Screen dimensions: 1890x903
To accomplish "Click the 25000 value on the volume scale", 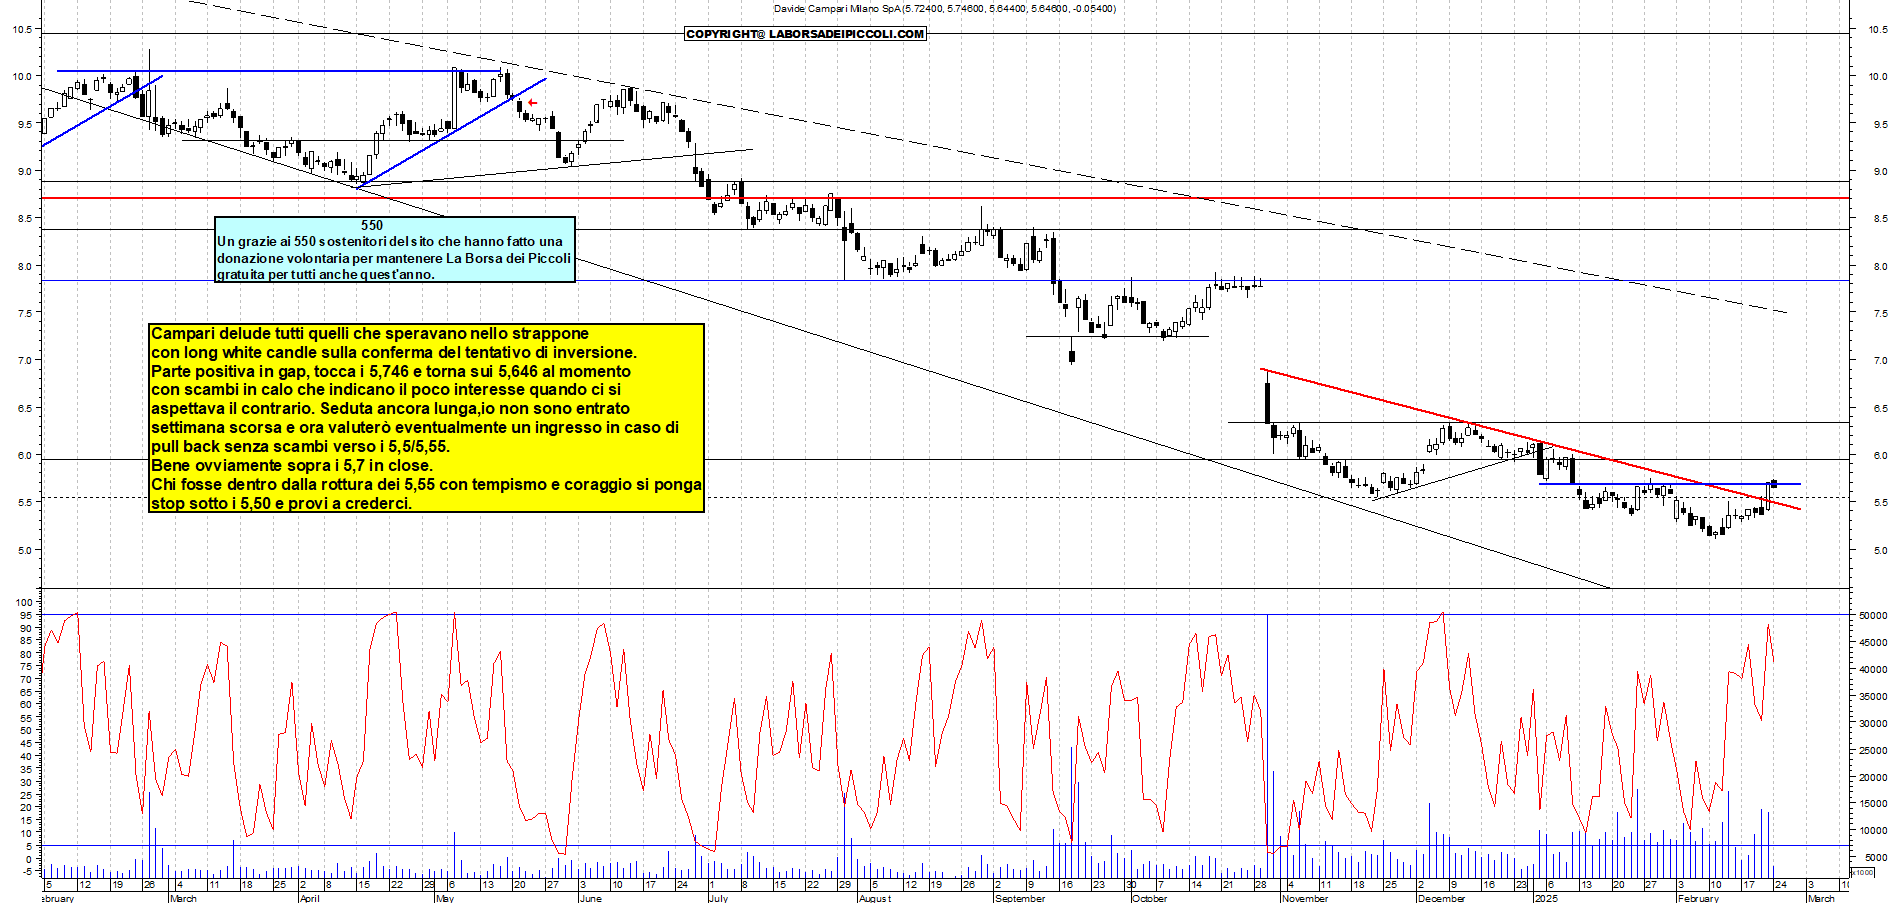I will tap(1873, 750).
